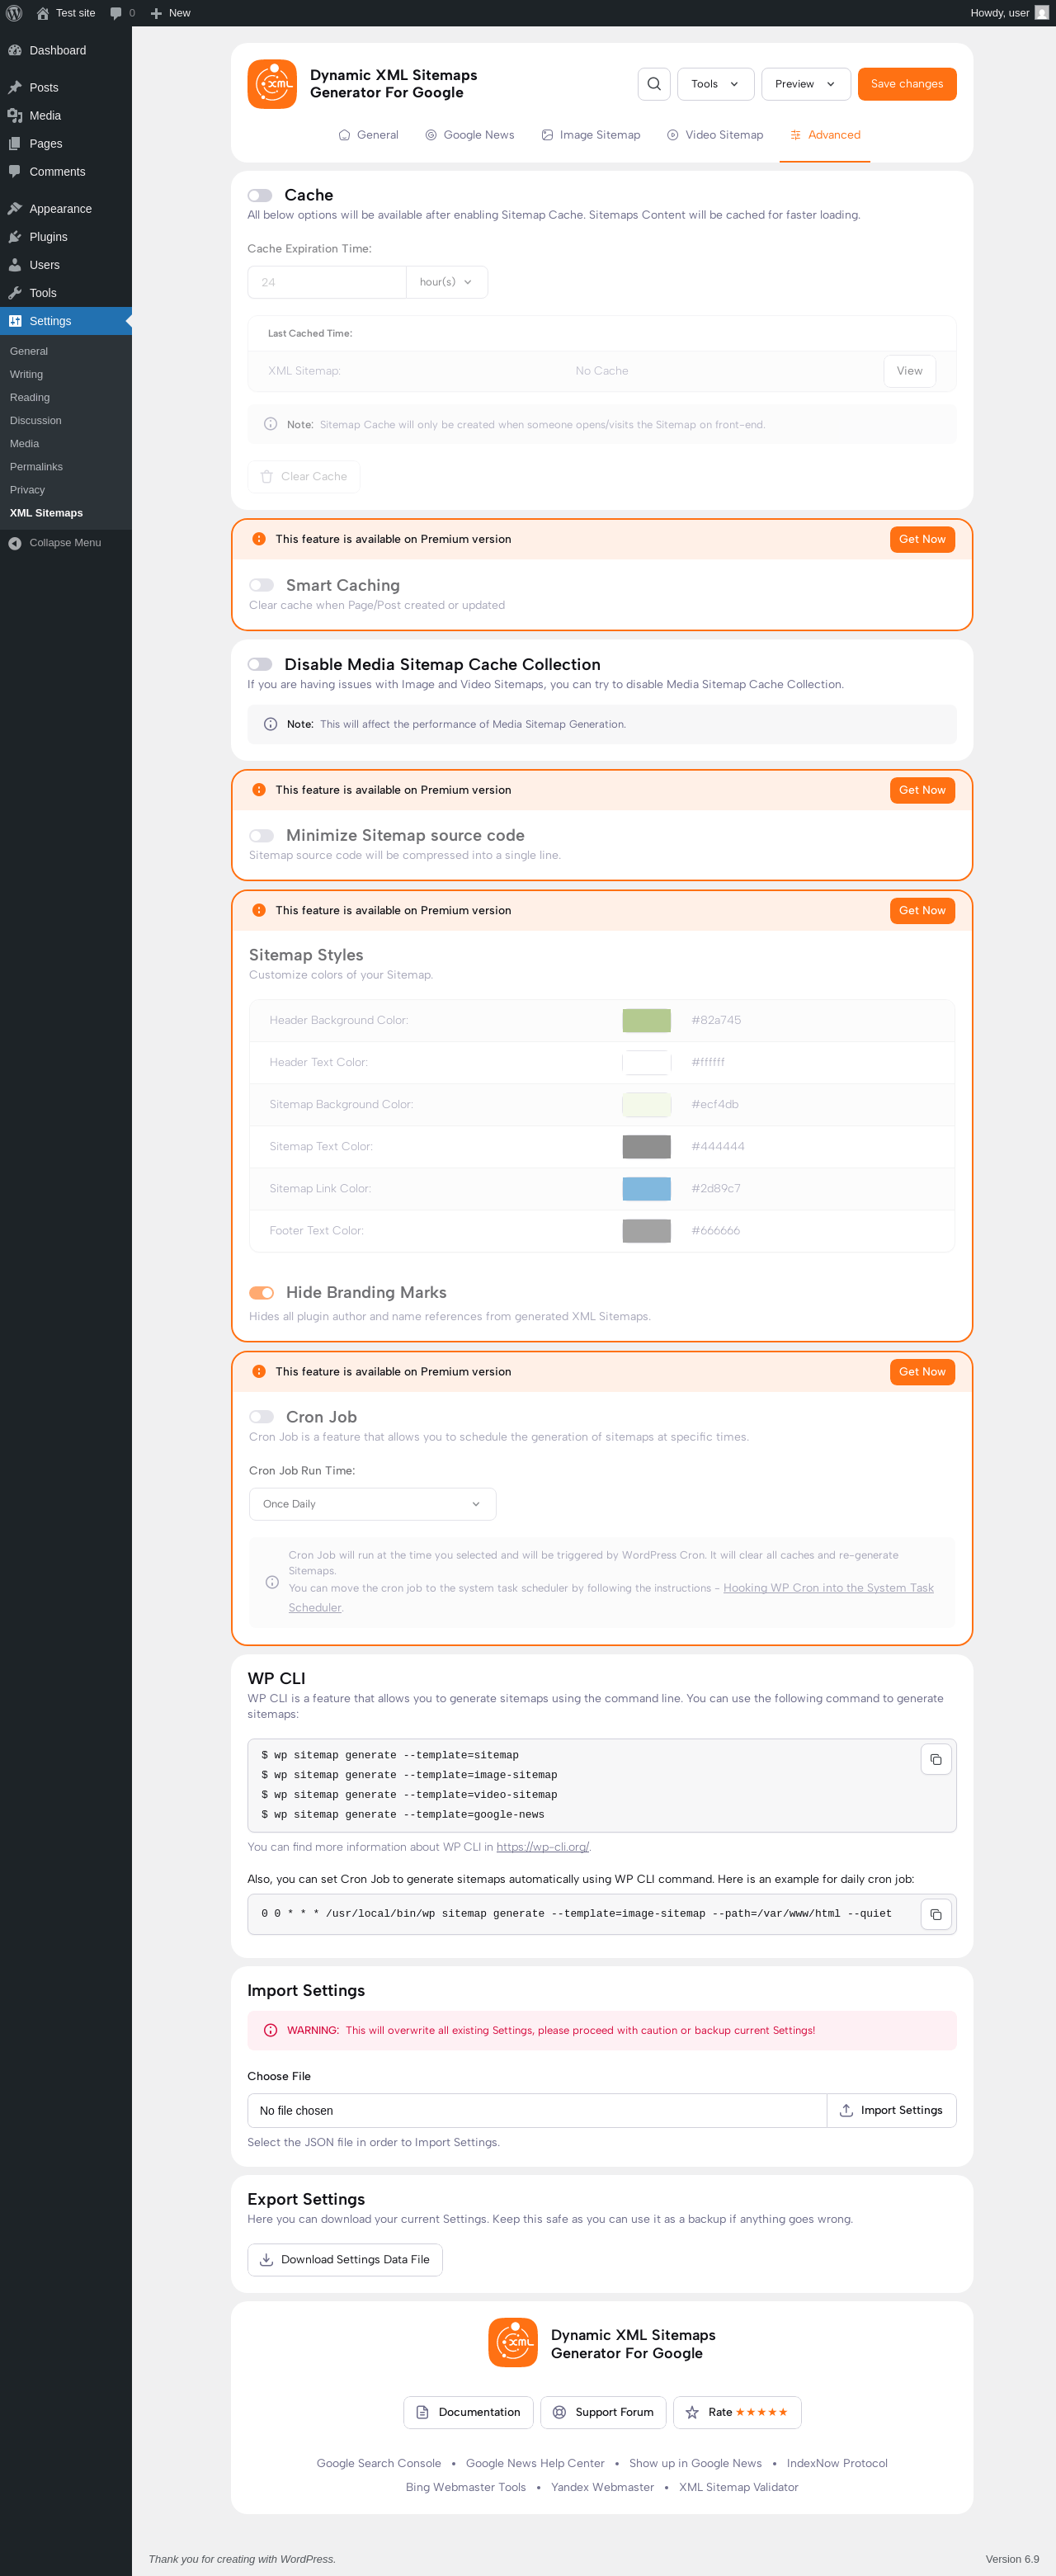Click the Header Text Color #ffffff value
The height and width of the screenshot is (2576, 1056).
tap(708, 1062)
